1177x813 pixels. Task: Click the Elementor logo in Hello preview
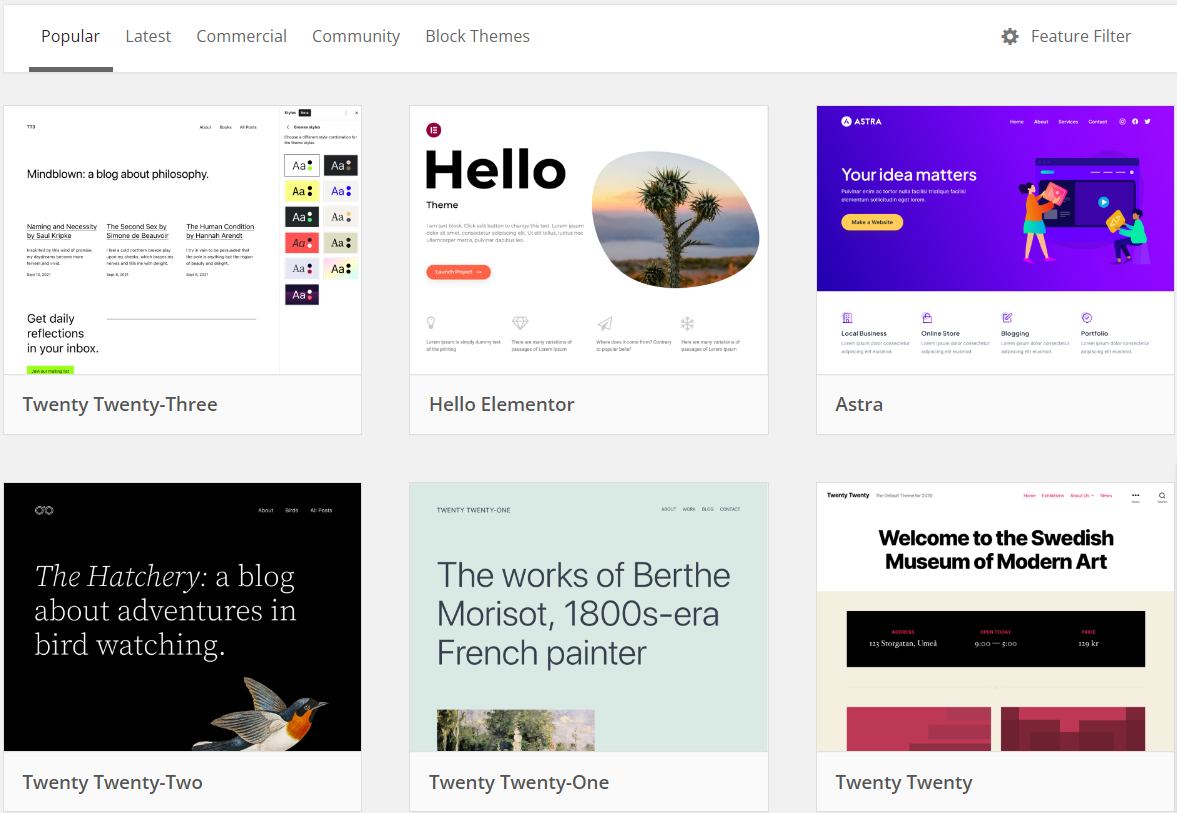point(434,131)
